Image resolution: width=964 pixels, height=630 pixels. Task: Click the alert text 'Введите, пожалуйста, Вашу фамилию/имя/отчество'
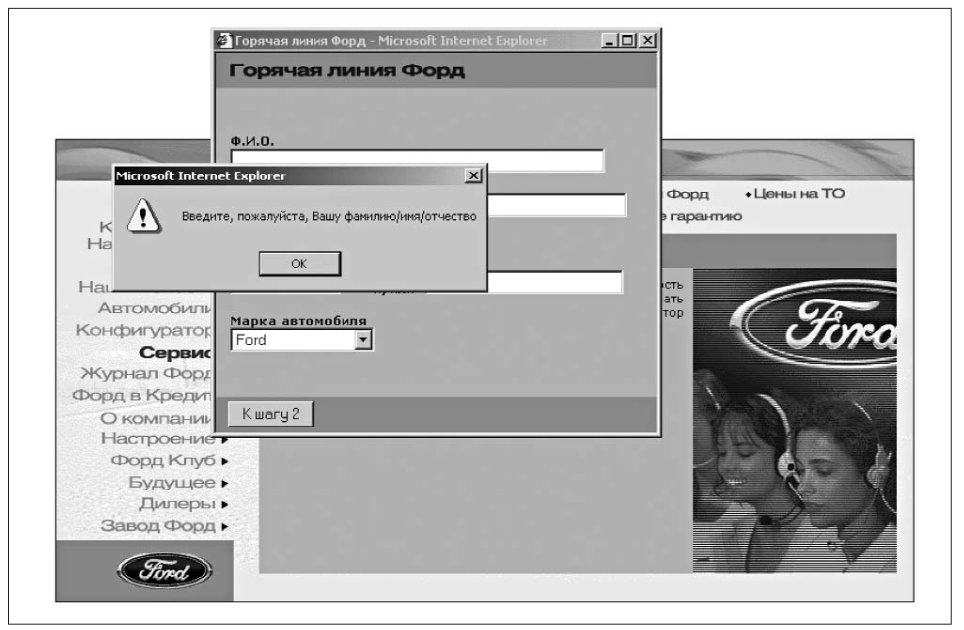click(x=329, y=216)
